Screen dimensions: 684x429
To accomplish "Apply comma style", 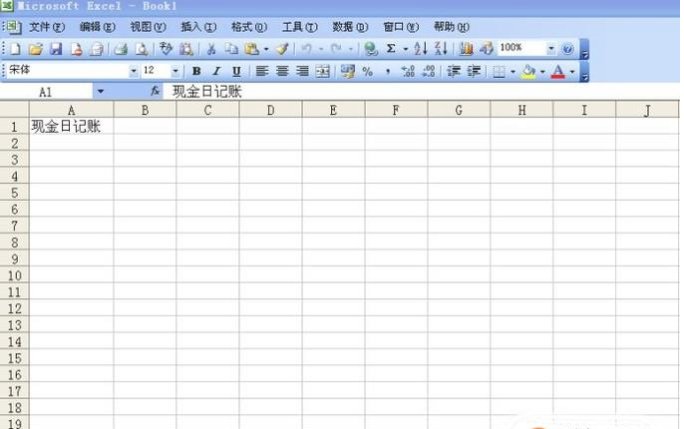I will [x=388, y=71].
